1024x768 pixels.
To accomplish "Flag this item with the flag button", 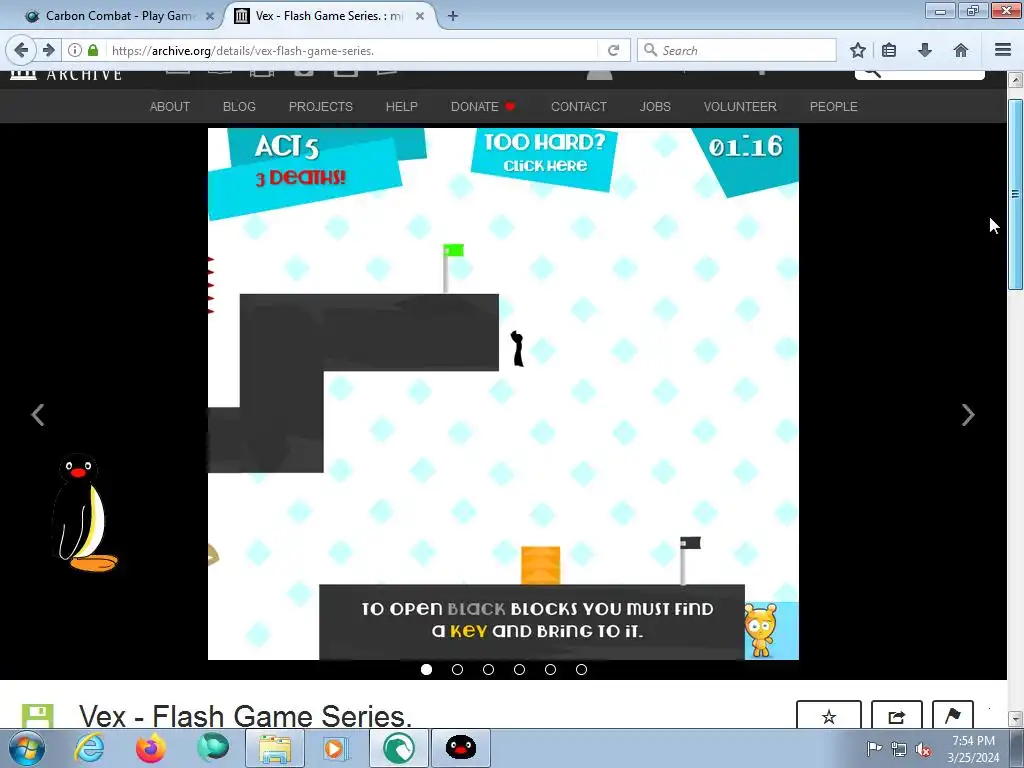I will [x=953, y=715].
